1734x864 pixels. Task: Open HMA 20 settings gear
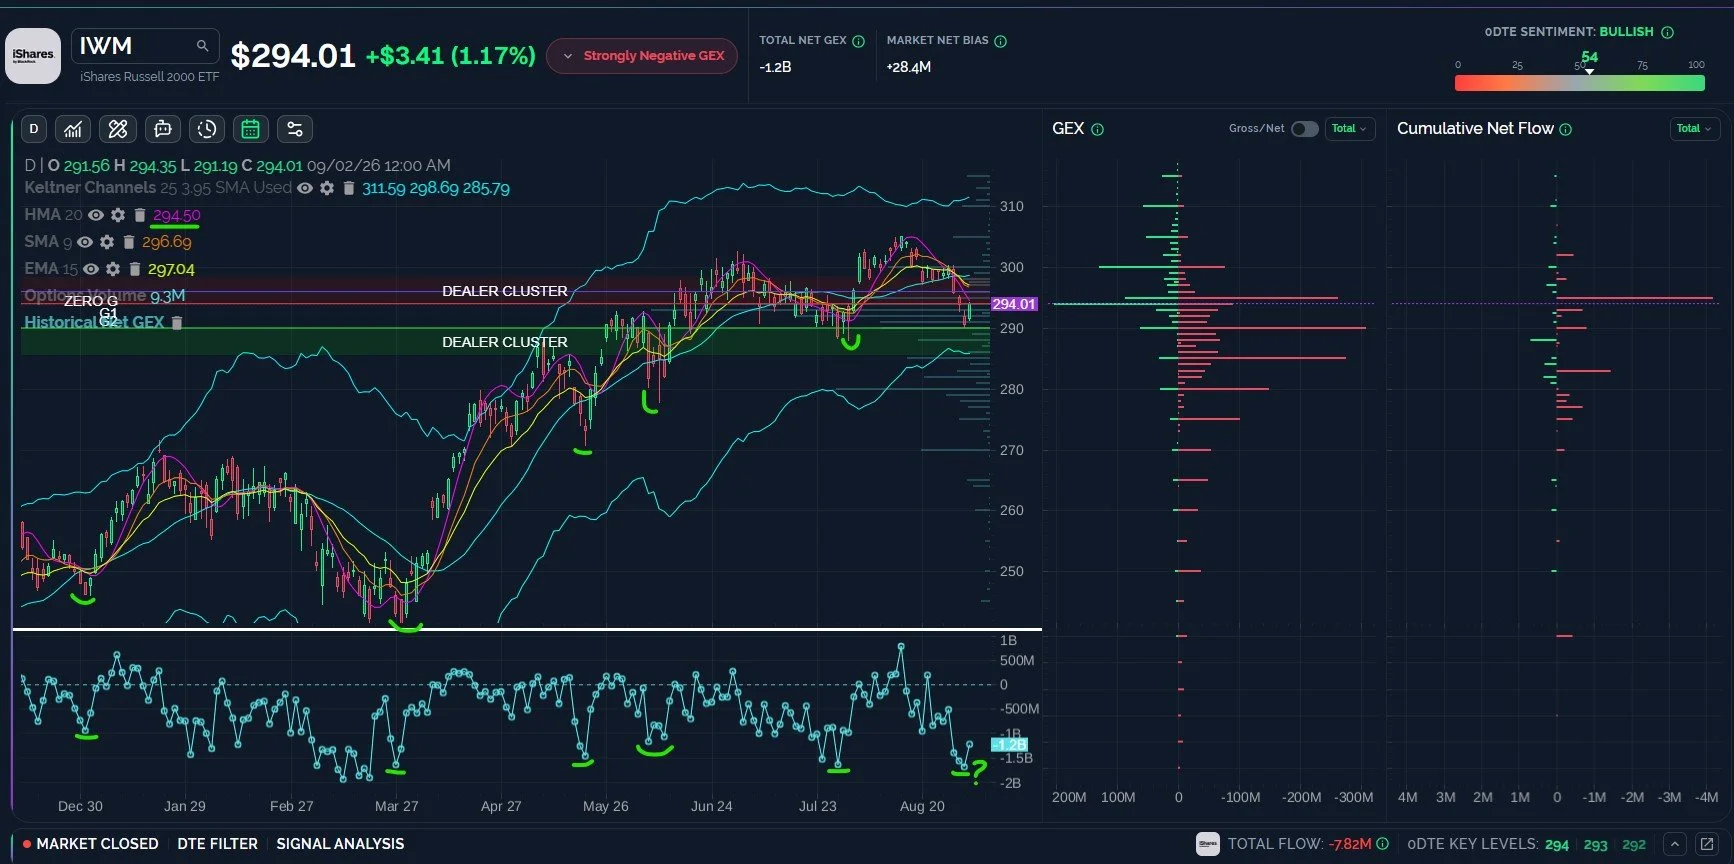click(x=118, y=215)
